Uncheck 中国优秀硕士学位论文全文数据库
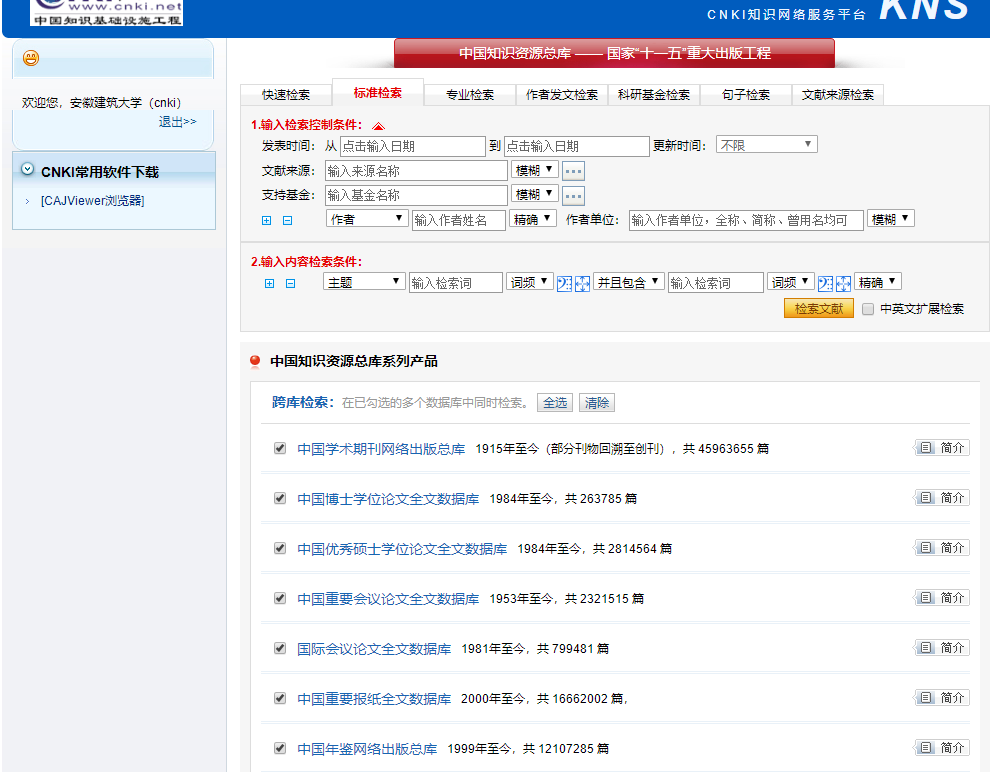 pos(280,548)
